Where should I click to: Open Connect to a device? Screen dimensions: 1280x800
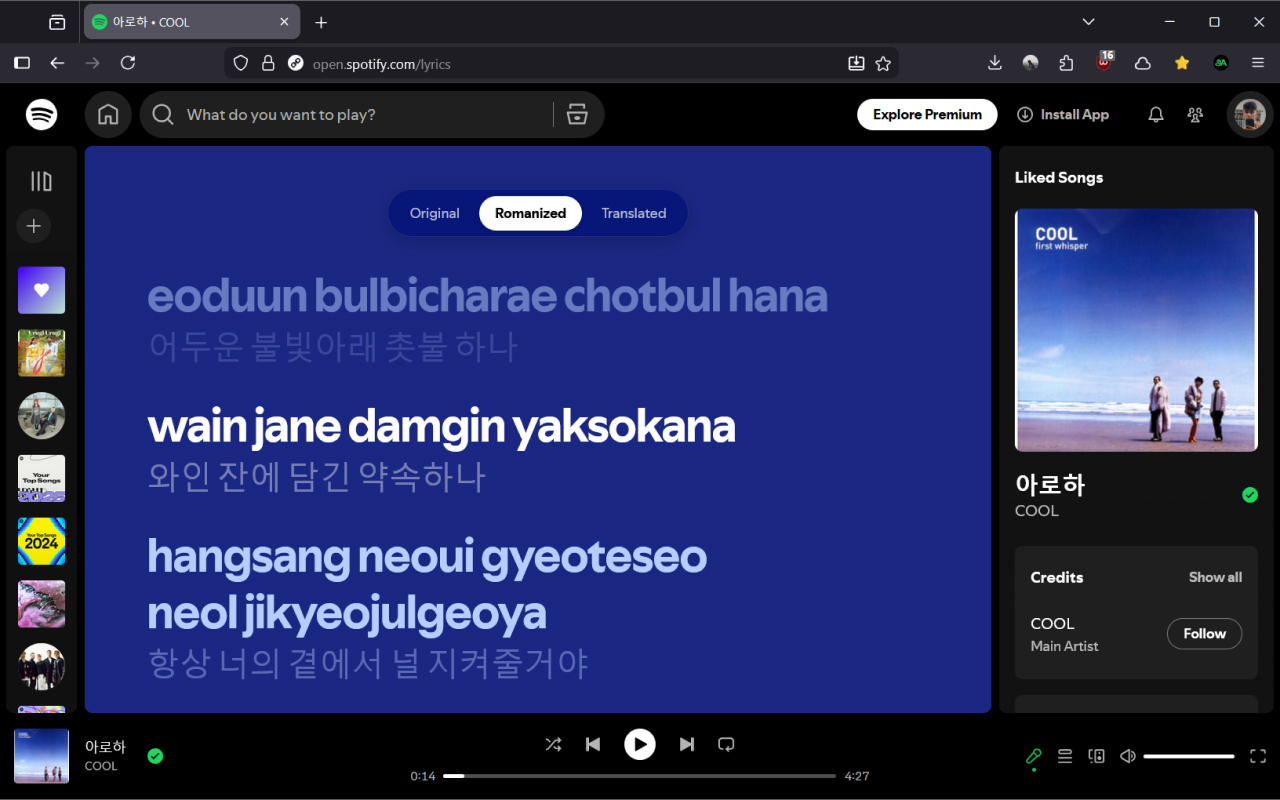coord(1097,757)
